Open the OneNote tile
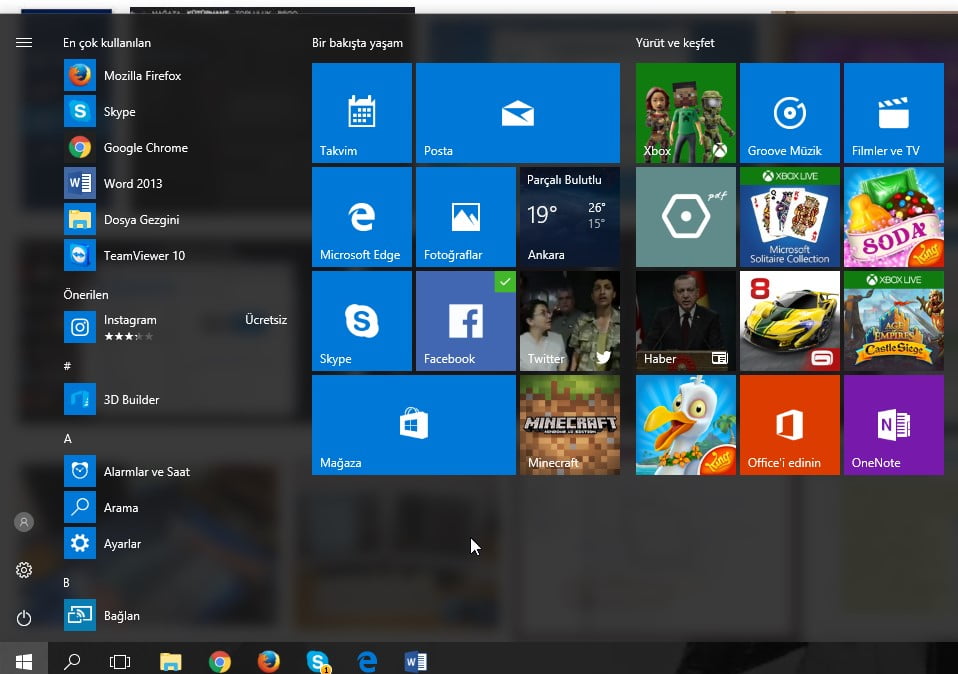 tap(893, 424)
